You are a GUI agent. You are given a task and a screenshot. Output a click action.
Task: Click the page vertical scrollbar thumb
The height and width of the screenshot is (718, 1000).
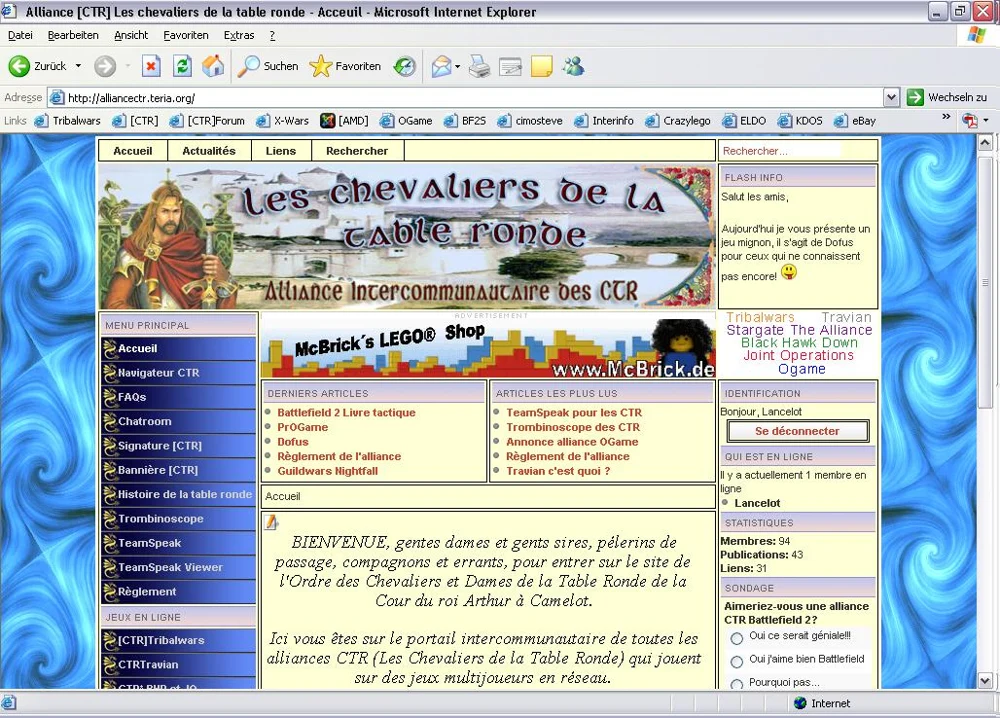pos(985,281)
